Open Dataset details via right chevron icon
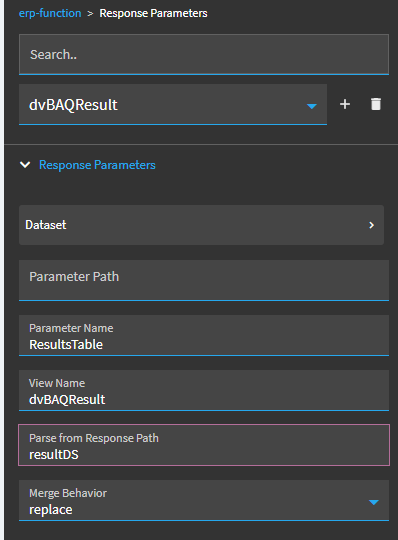 371,225
